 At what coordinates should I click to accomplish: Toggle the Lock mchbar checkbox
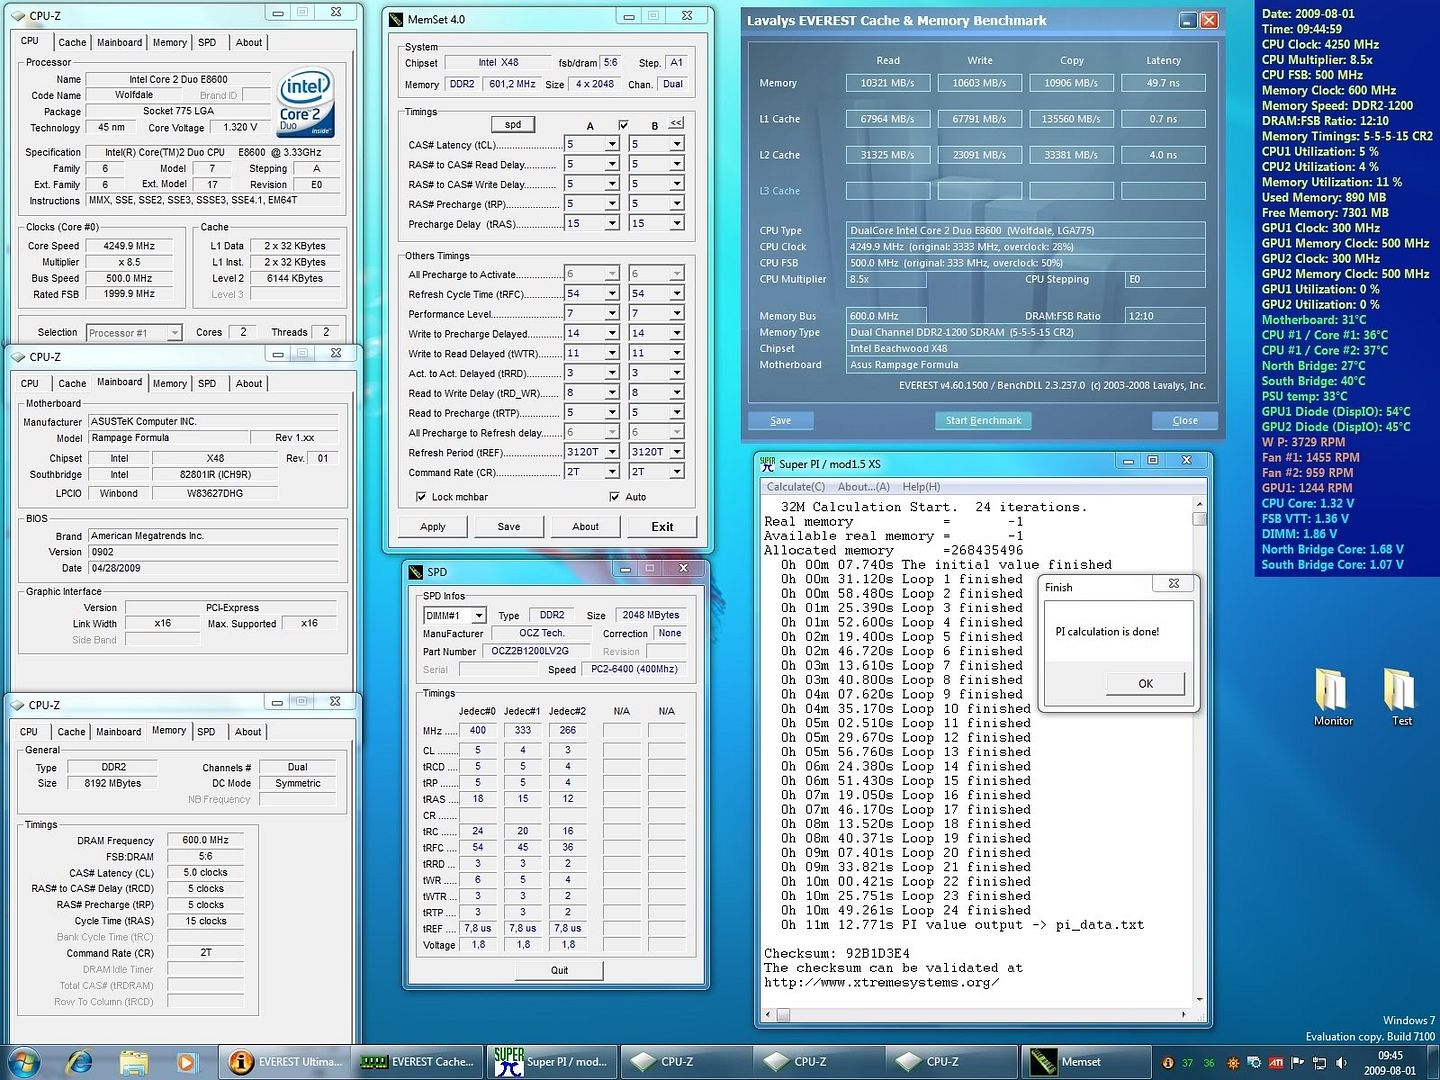pyautogui.click(x=421, y=496)
